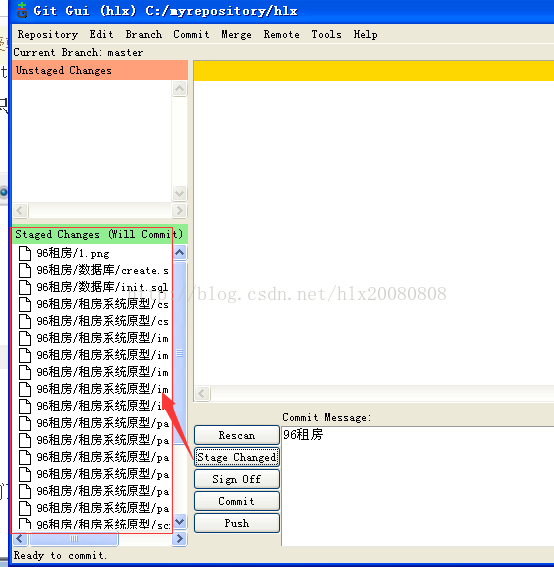Click into the Commit Message text field
This screenshot has height=567, width=554.
[x=418, y=486]
